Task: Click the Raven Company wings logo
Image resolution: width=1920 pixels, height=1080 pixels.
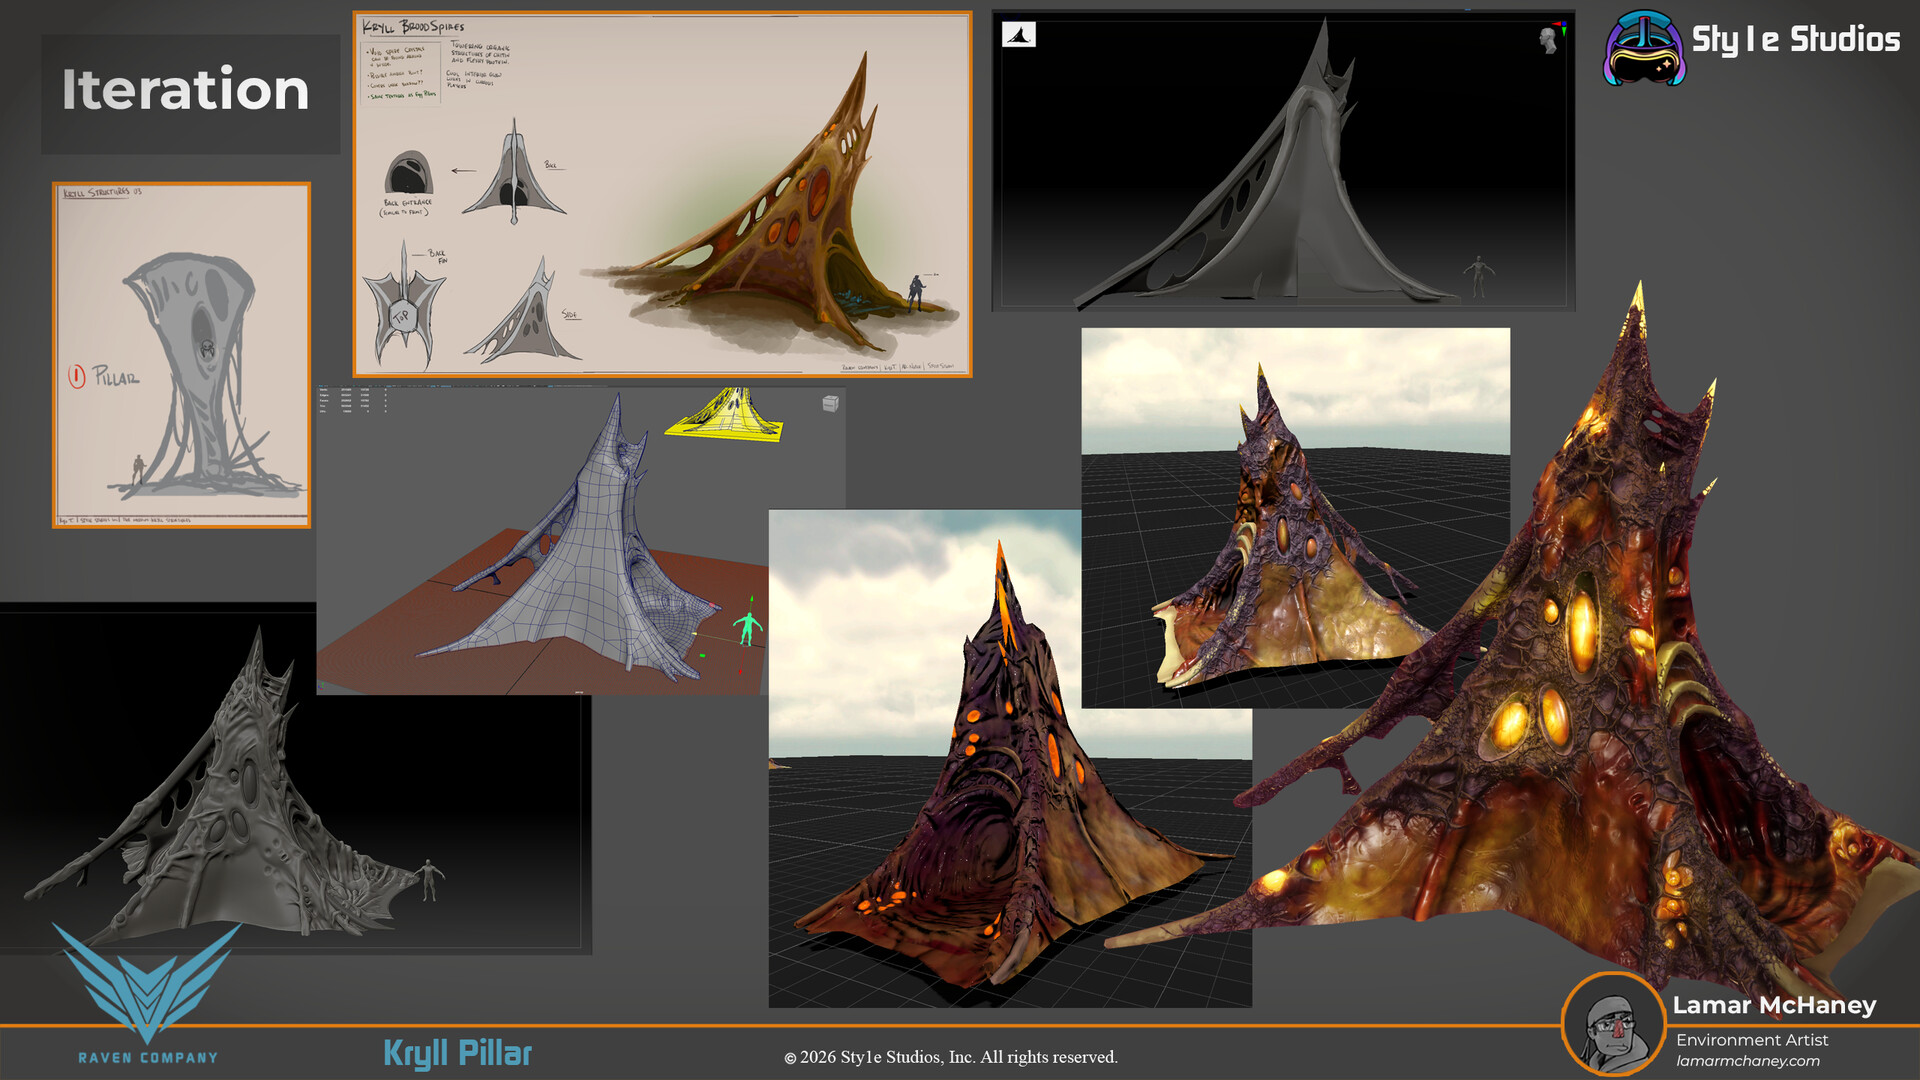Action: 147,983
